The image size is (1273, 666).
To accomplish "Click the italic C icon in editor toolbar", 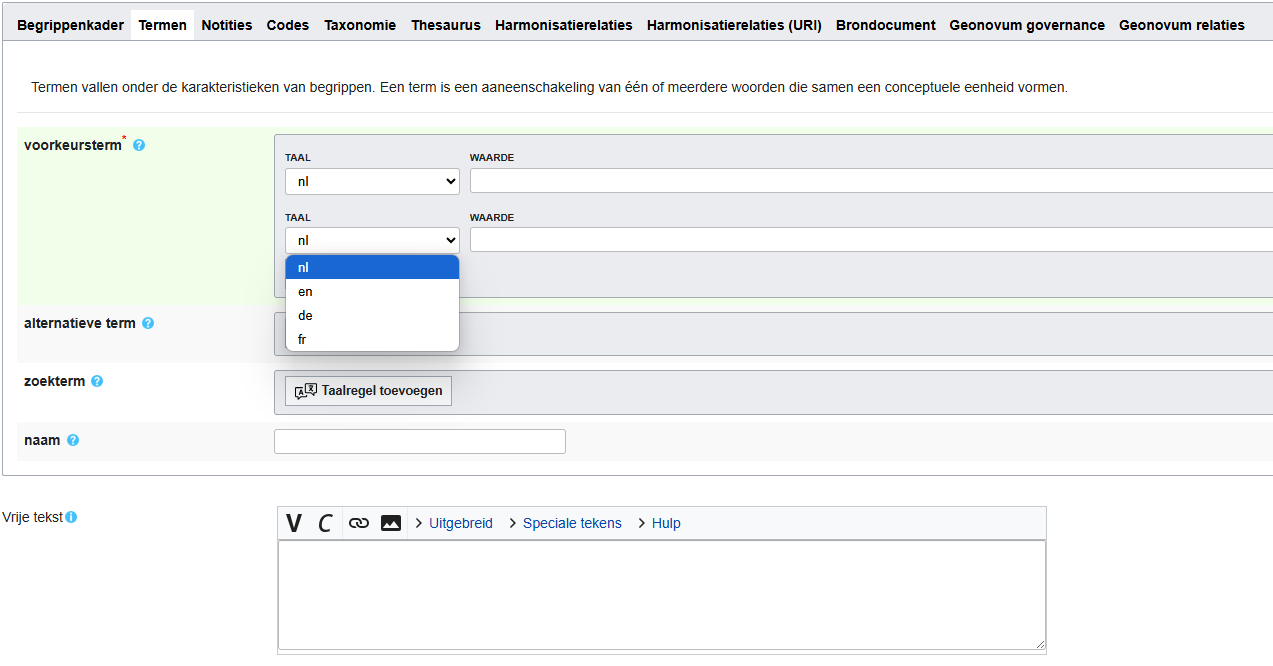I will 325,523.
